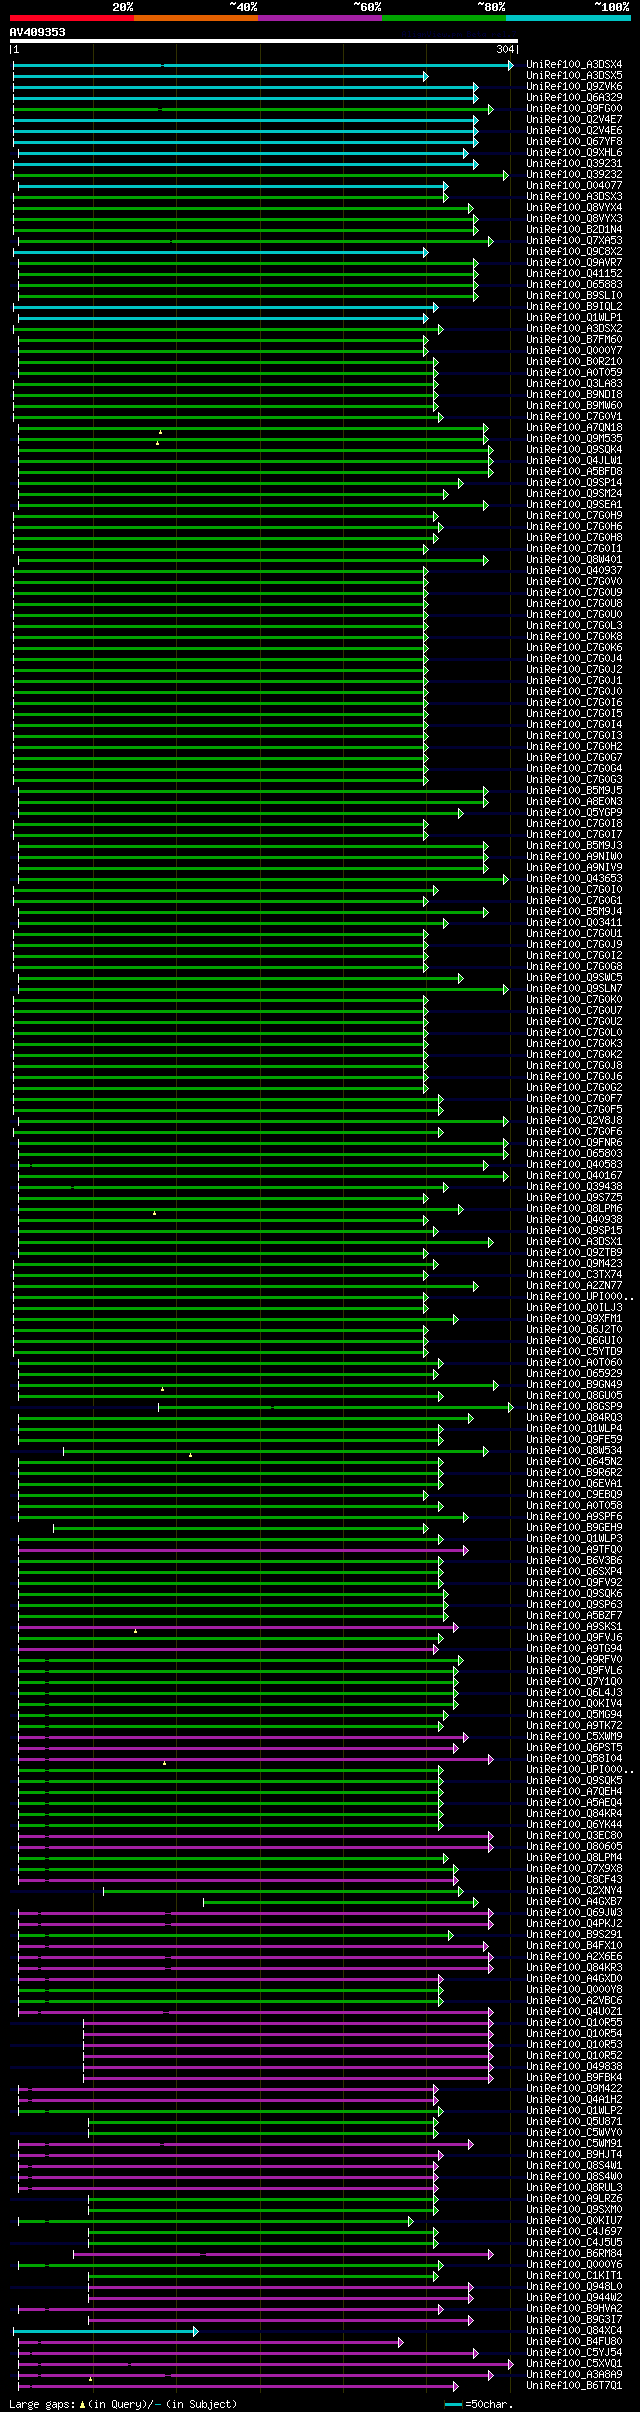Click the cyan ~100% identity legend segment
The image size is (640, 2412).
point(567,17)
